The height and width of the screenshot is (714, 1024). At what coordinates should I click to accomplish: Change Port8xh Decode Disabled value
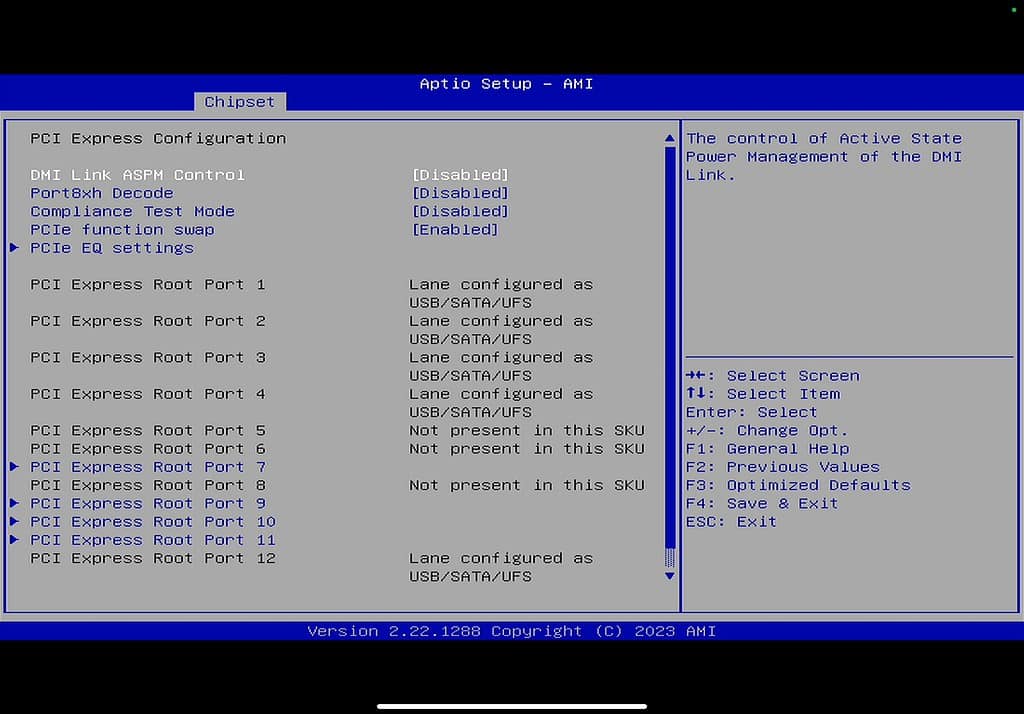(x=460, y=193)
